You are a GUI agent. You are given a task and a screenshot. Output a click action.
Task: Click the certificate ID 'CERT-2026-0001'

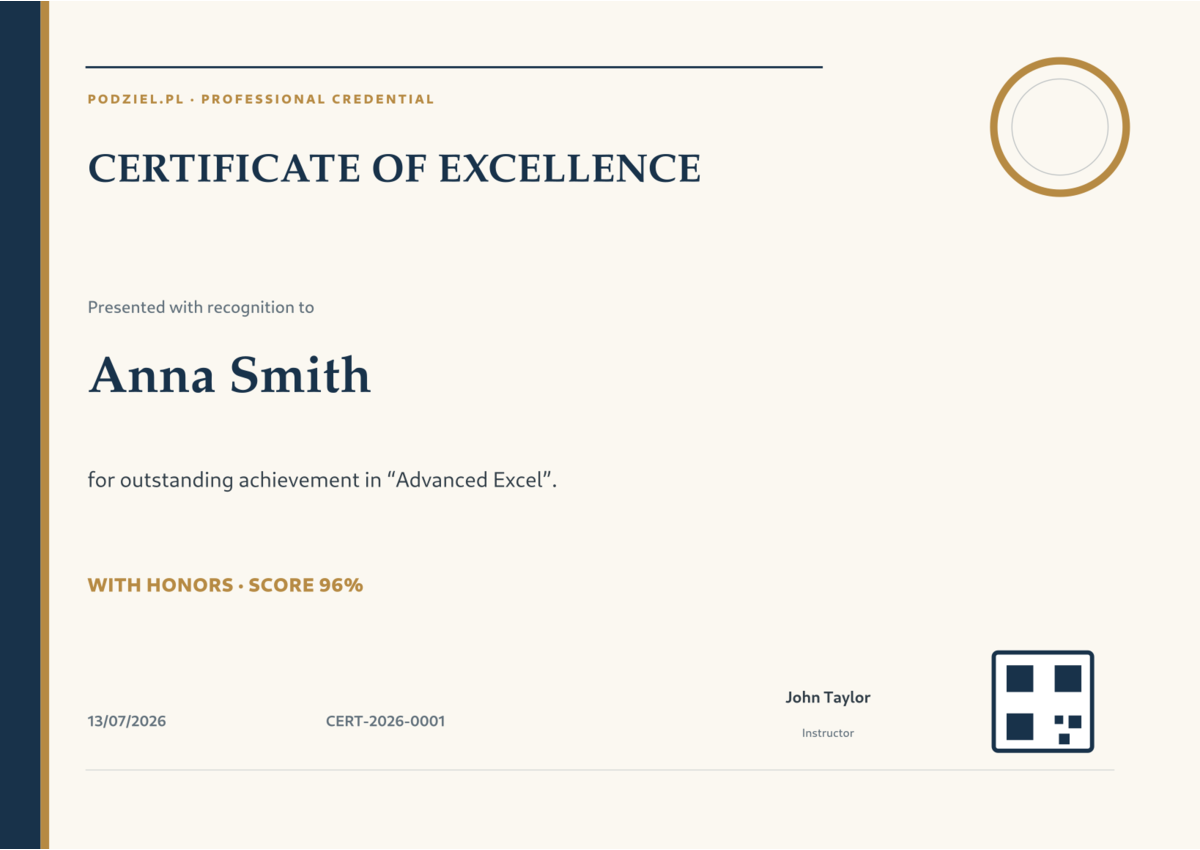coord(386,721)
